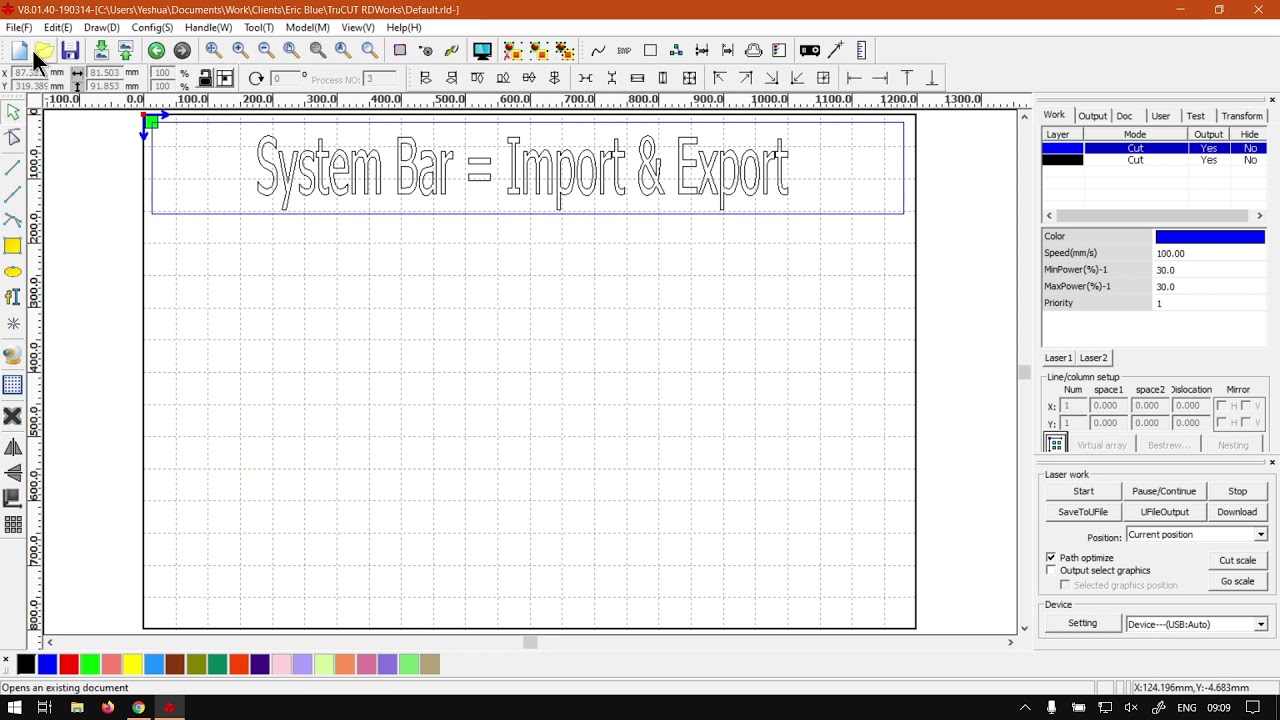
Task: Click the black X delete tool icon
Action: click(13, 416)
